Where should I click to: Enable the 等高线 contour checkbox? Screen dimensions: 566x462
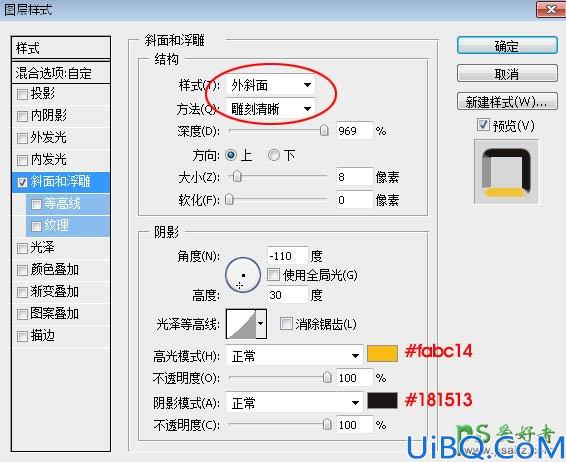(x=36, y=204)
